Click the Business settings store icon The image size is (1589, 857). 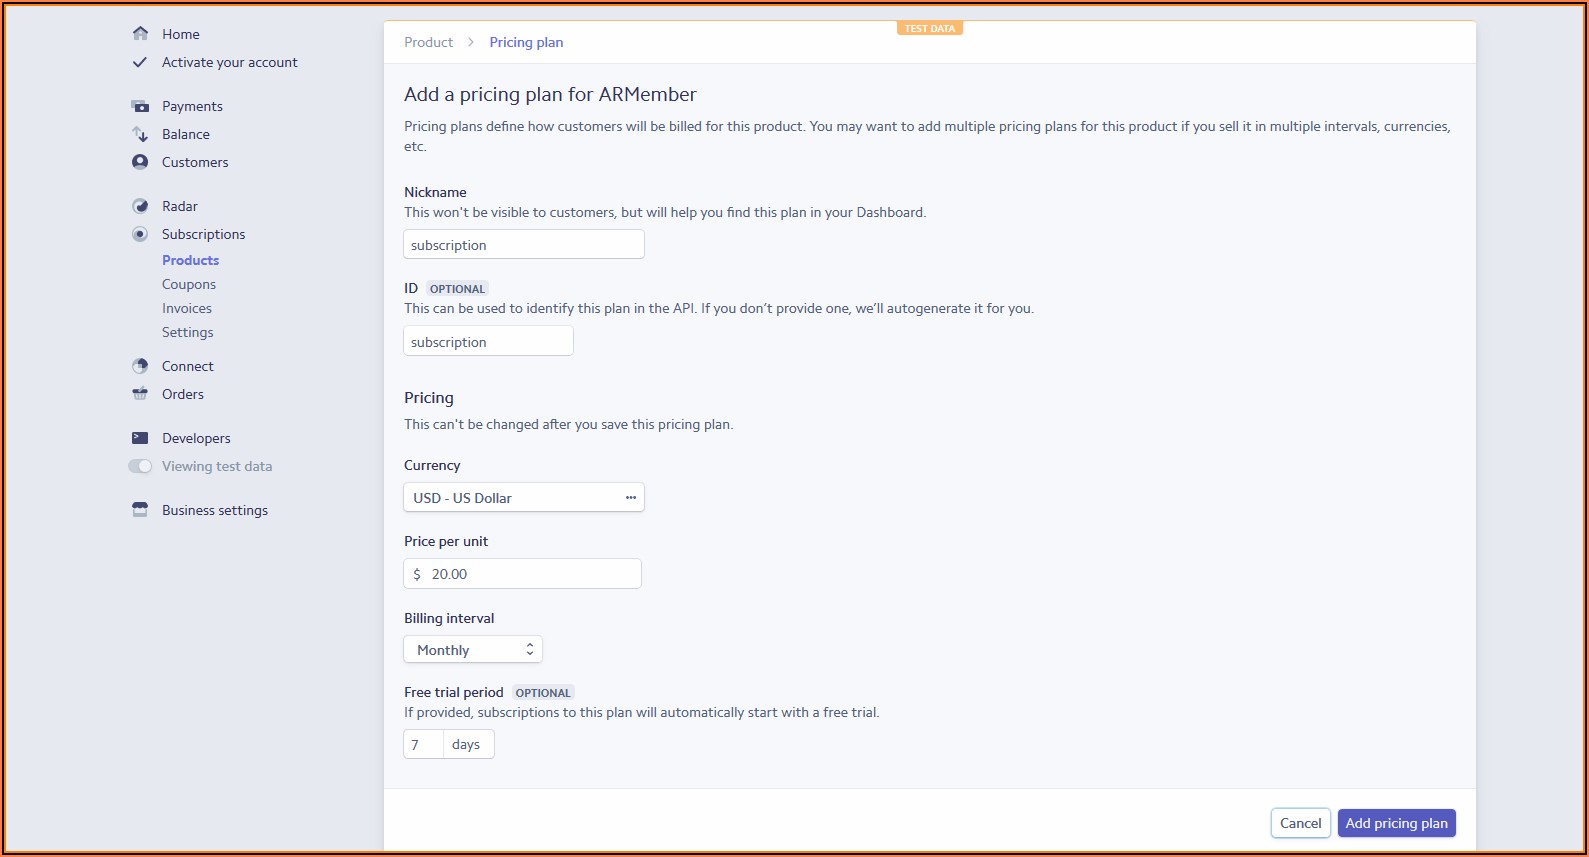click(x=140, y=510)
